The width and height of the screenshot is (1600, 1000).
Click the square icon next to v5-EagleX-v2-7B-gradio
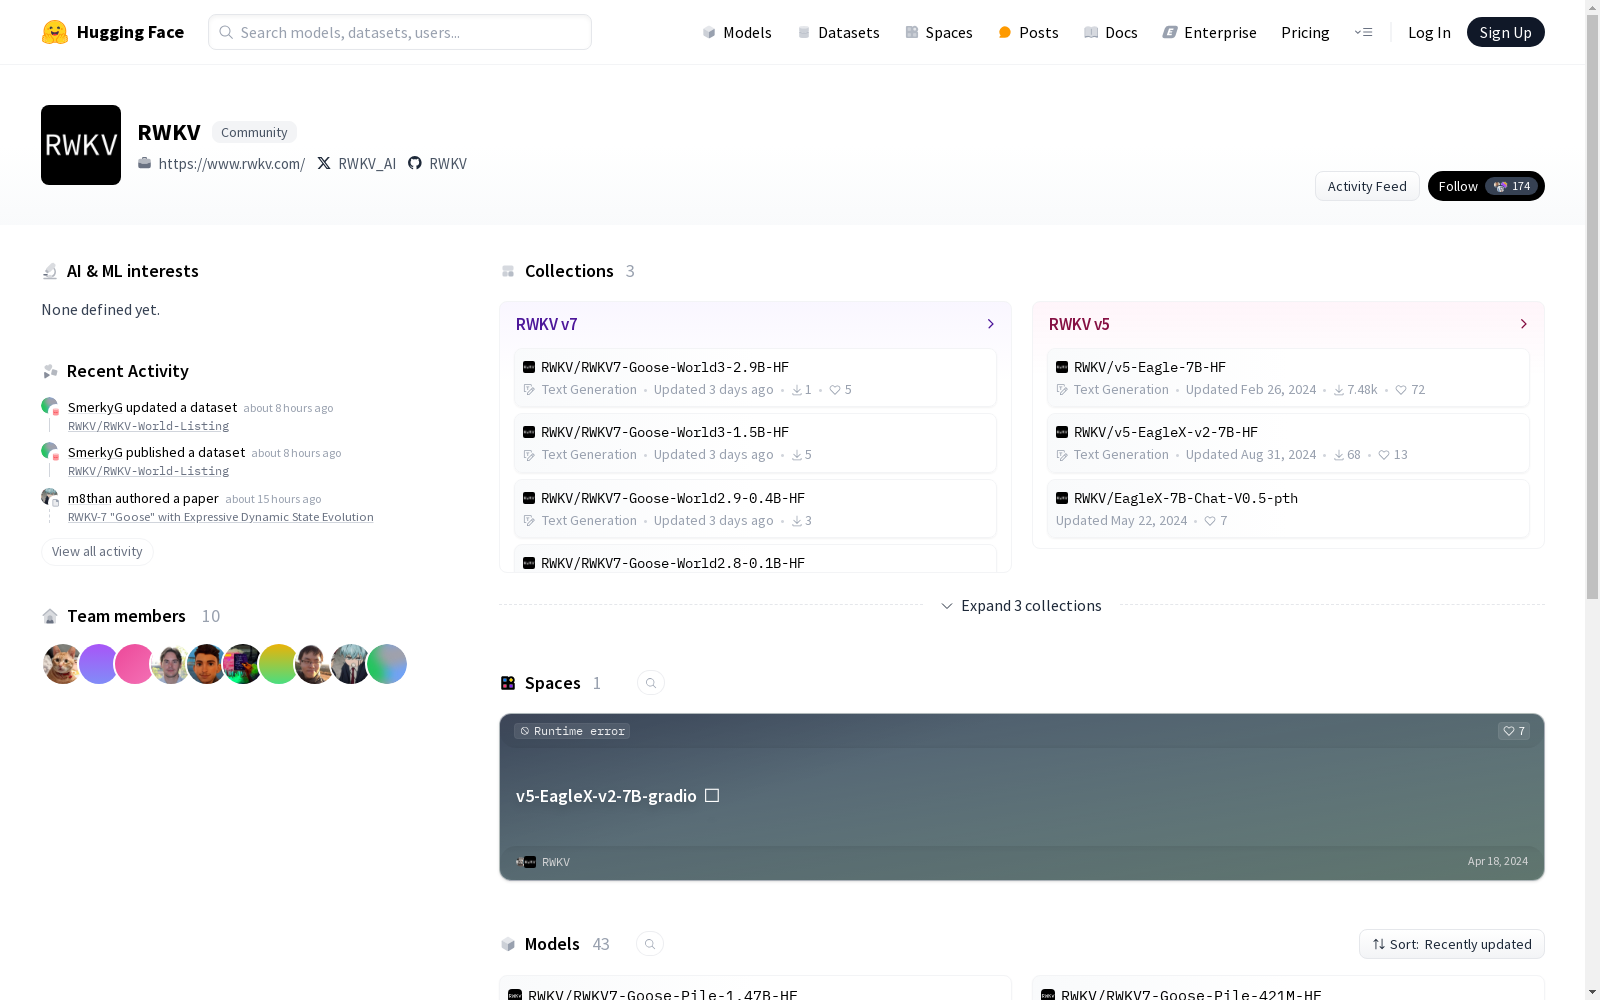[x=712, y=796]
